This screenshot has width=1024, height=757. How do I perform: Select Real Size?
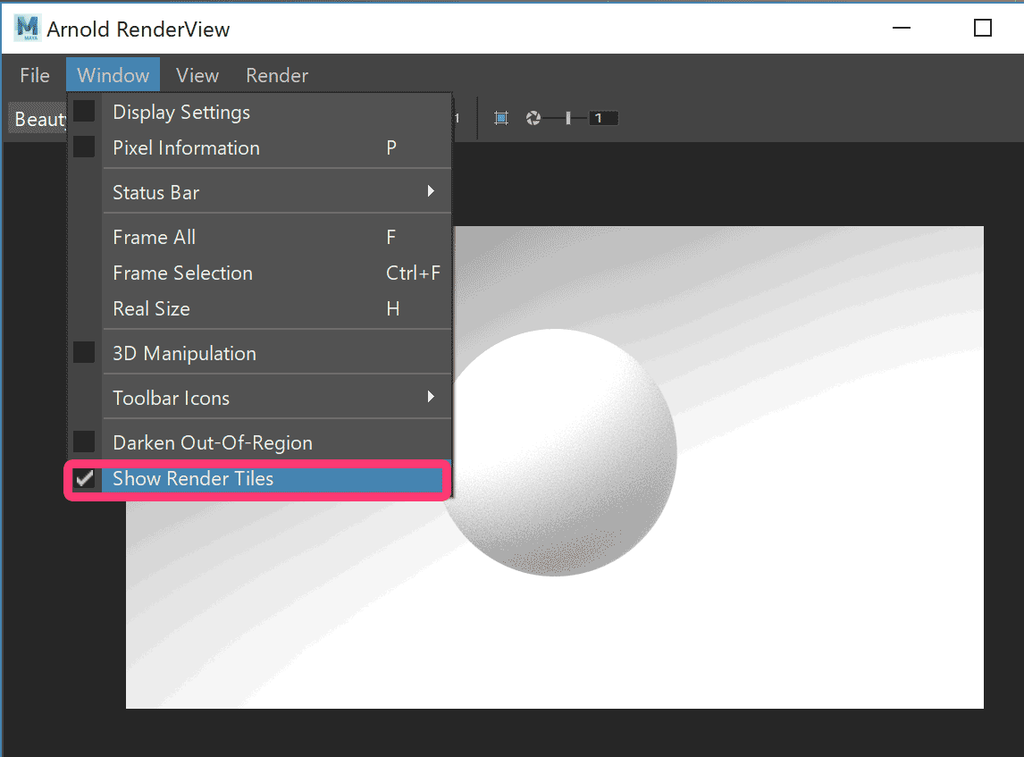click(260, 308)
